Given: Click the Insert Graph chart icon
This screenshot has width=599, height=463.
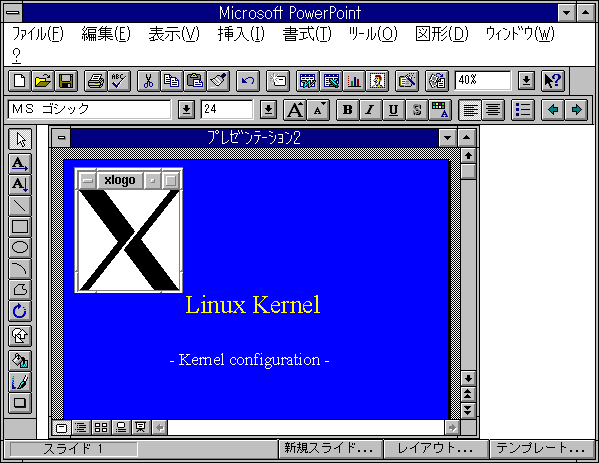Looking at the screenshot, I should [x=354, y=81].
